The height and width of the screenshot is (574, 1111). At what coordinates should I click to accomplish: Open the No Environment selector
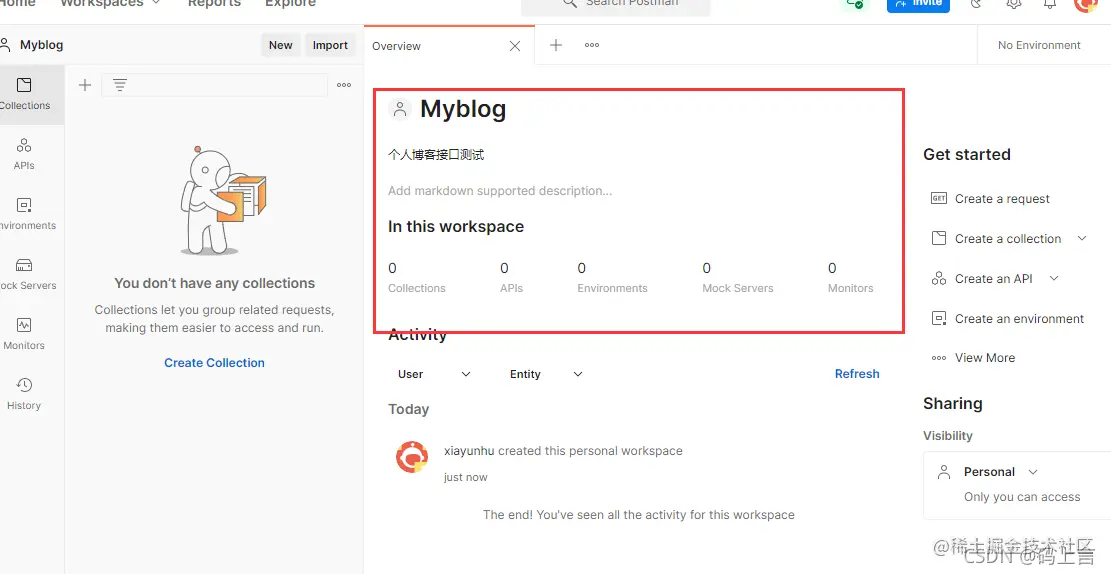tap(1039, 45)
